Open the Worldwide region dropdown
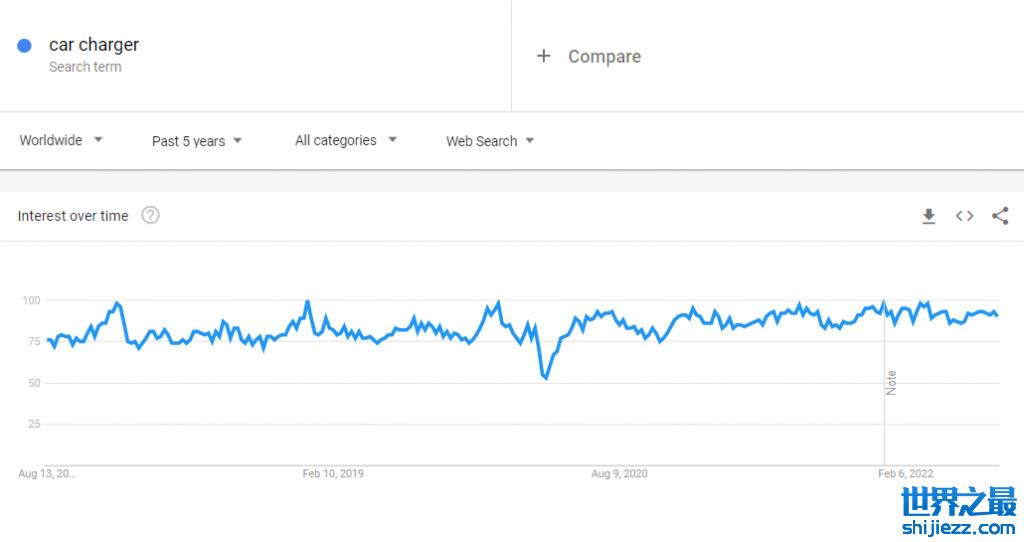This screenshot has height=542, width=1024. 61,140
